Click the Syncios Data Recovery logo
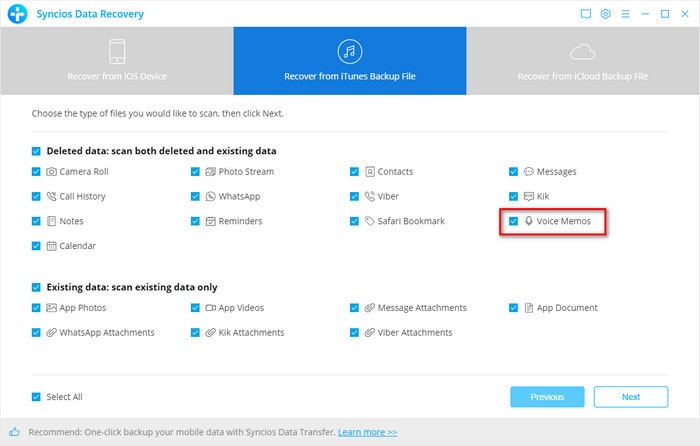 click(17, 13)
